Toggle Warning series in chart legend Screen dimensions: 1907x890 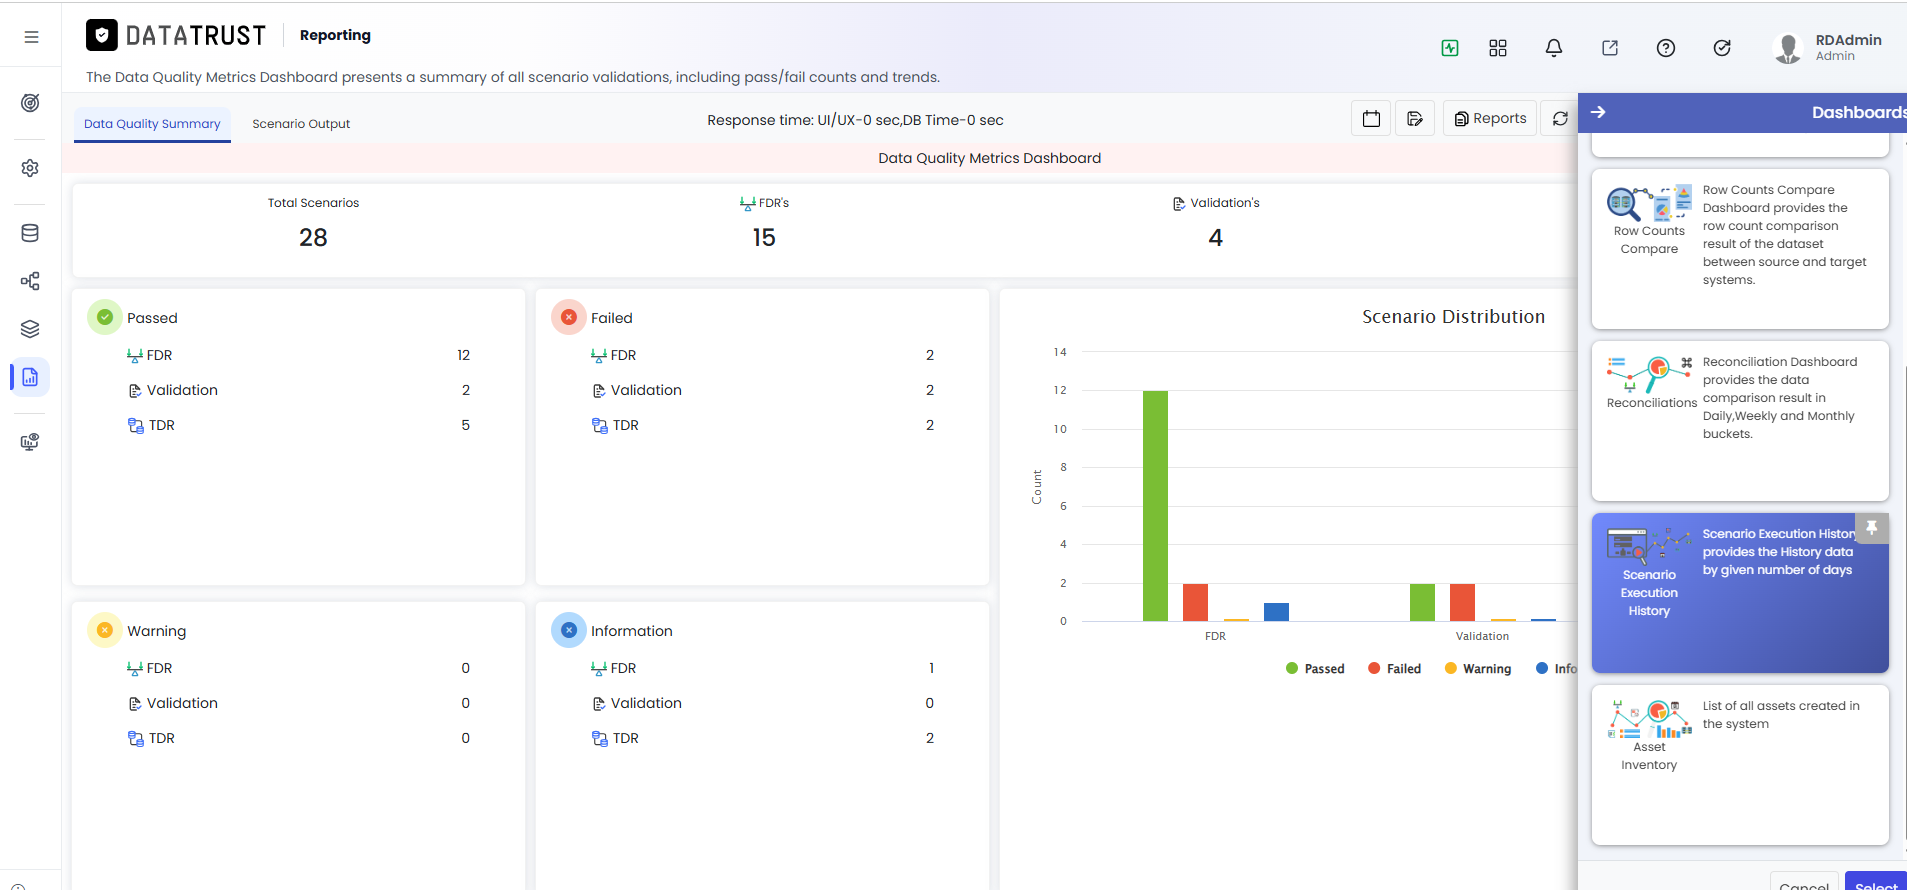click(x=1478, y=669)
